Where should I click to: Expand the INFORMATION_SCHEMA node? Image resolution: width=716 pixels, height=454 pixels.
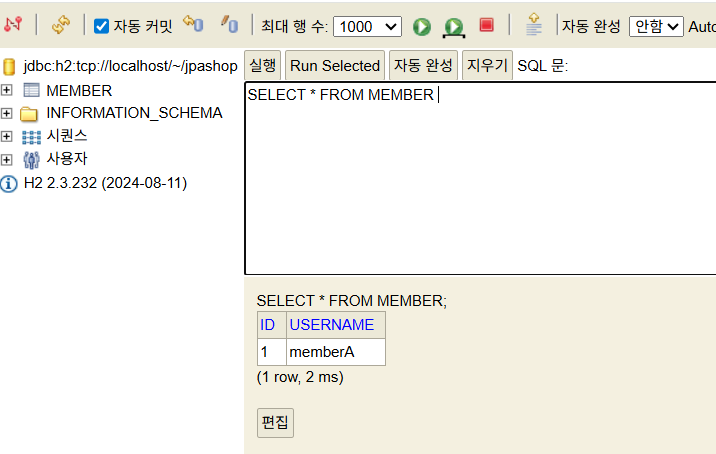click(7, 113)
